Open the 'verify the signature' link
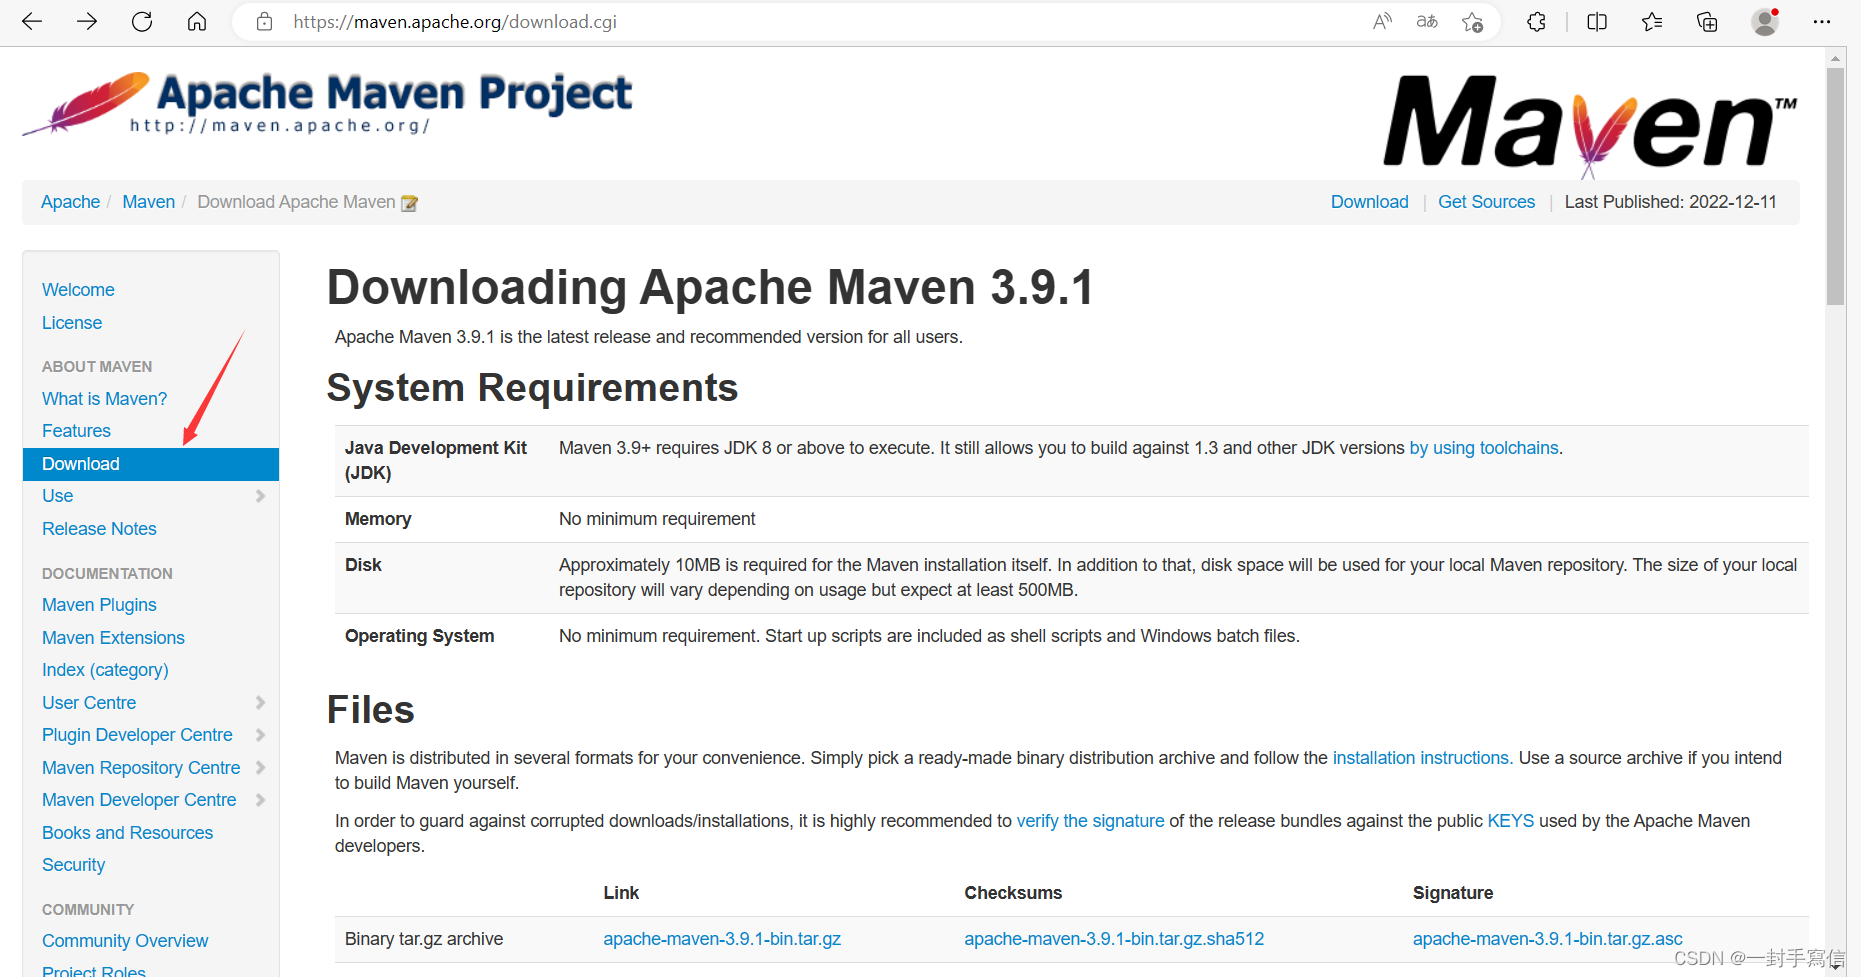Image resolution: width=1861 pixels, height=977 pixels. (x=1090, y=821)
